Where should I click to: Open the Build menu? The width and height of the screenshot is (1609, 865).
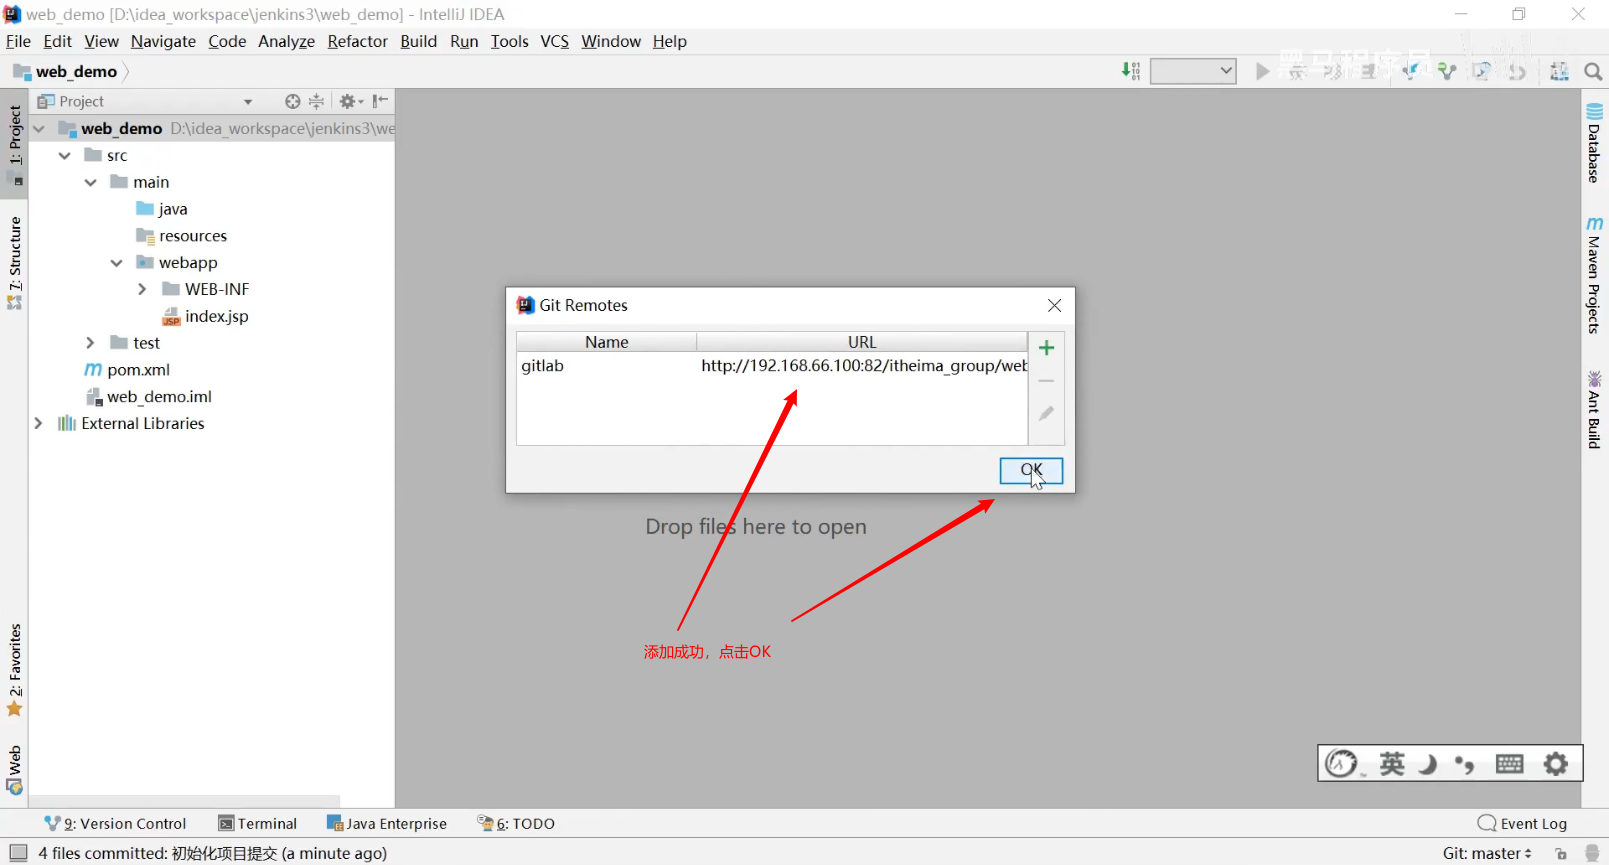418,41
